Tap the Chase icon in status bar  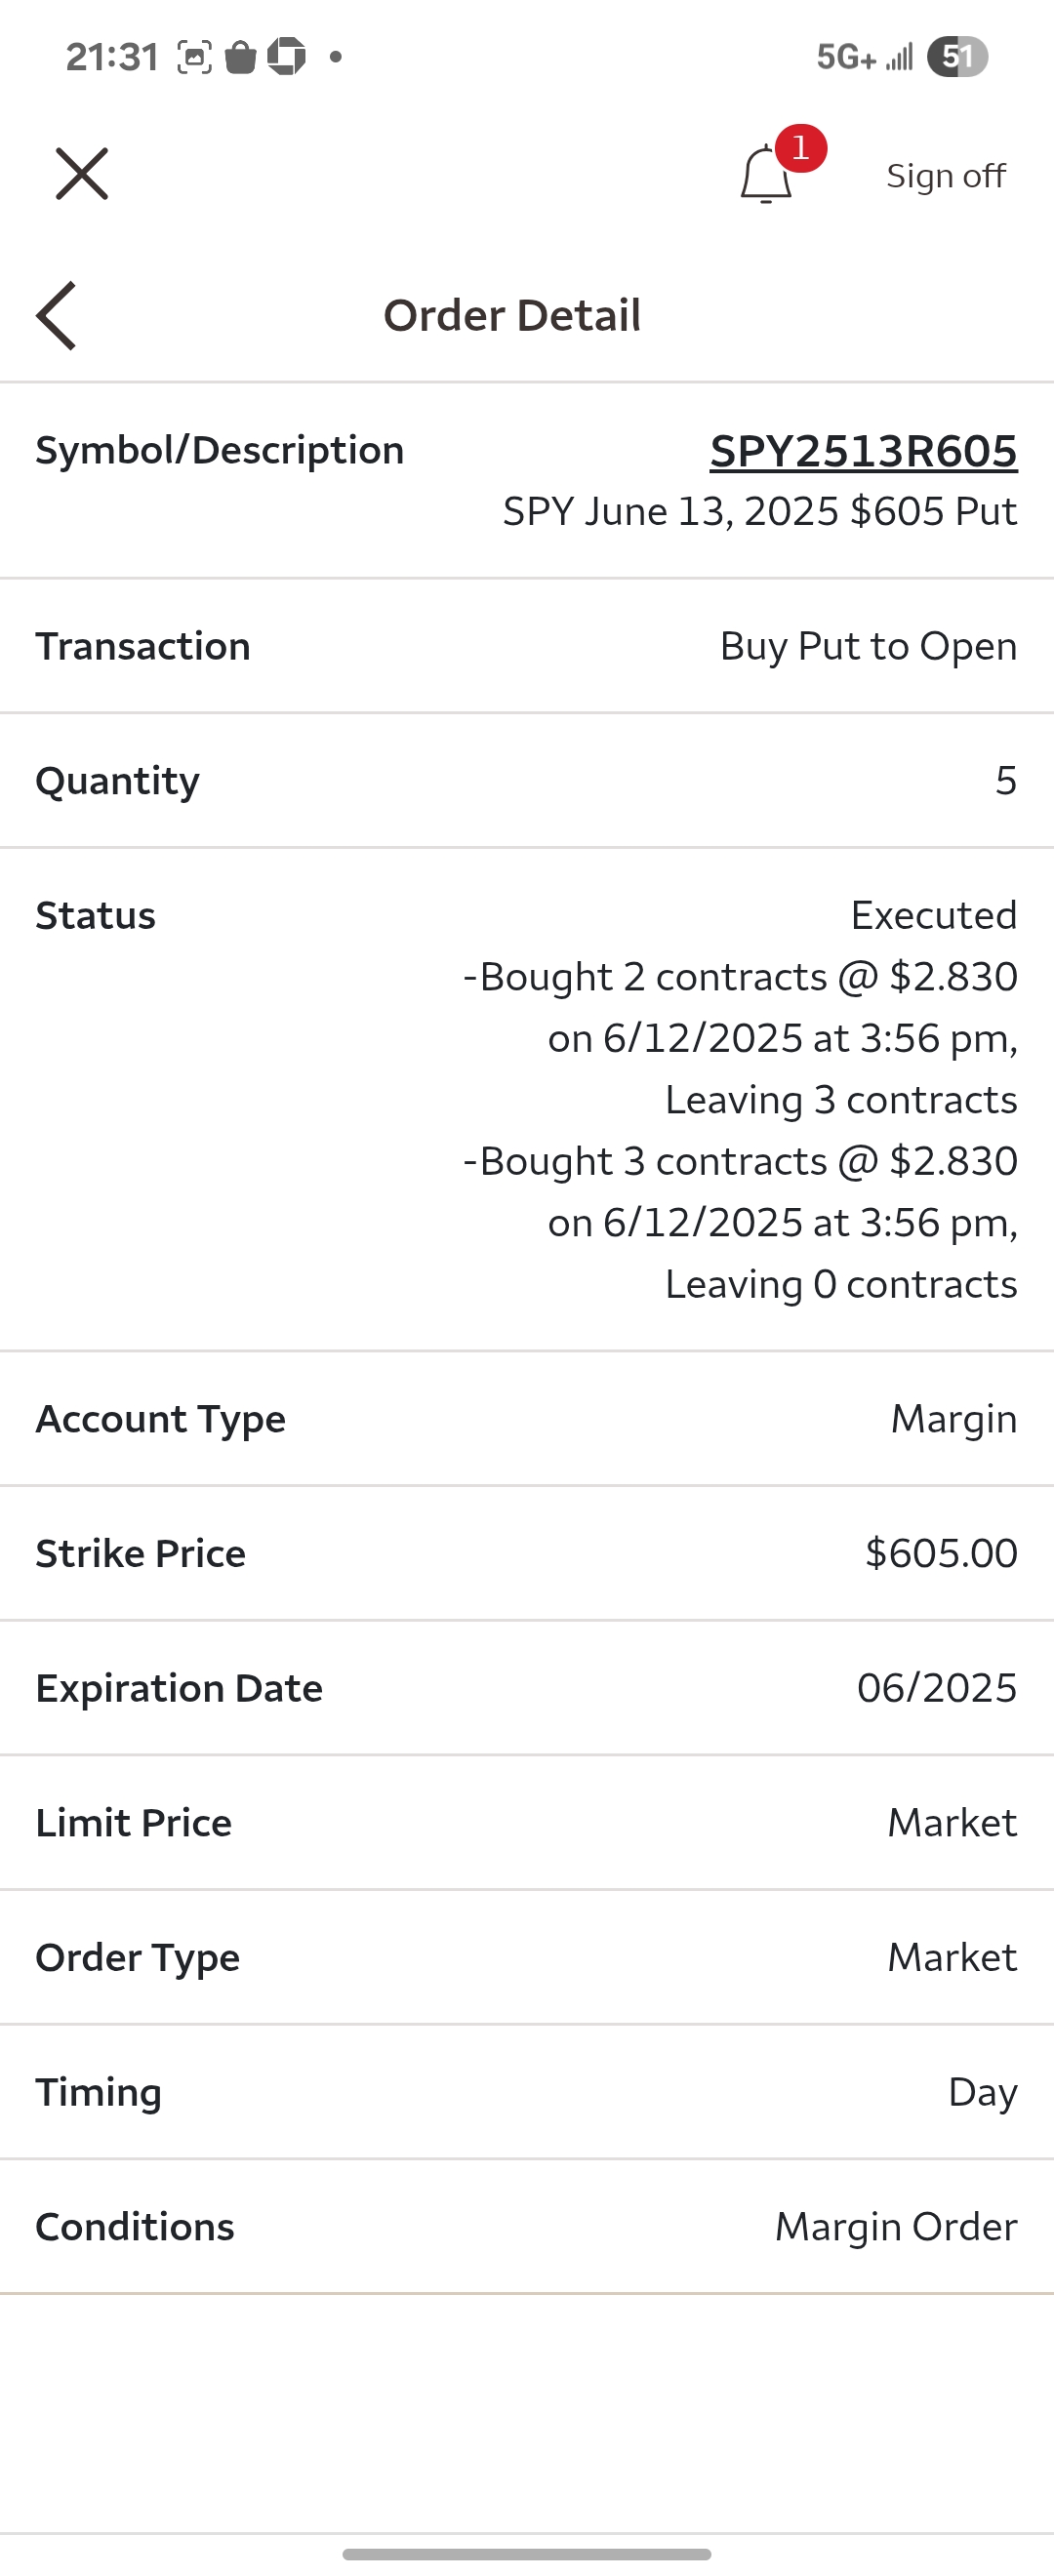click(286, 56)
